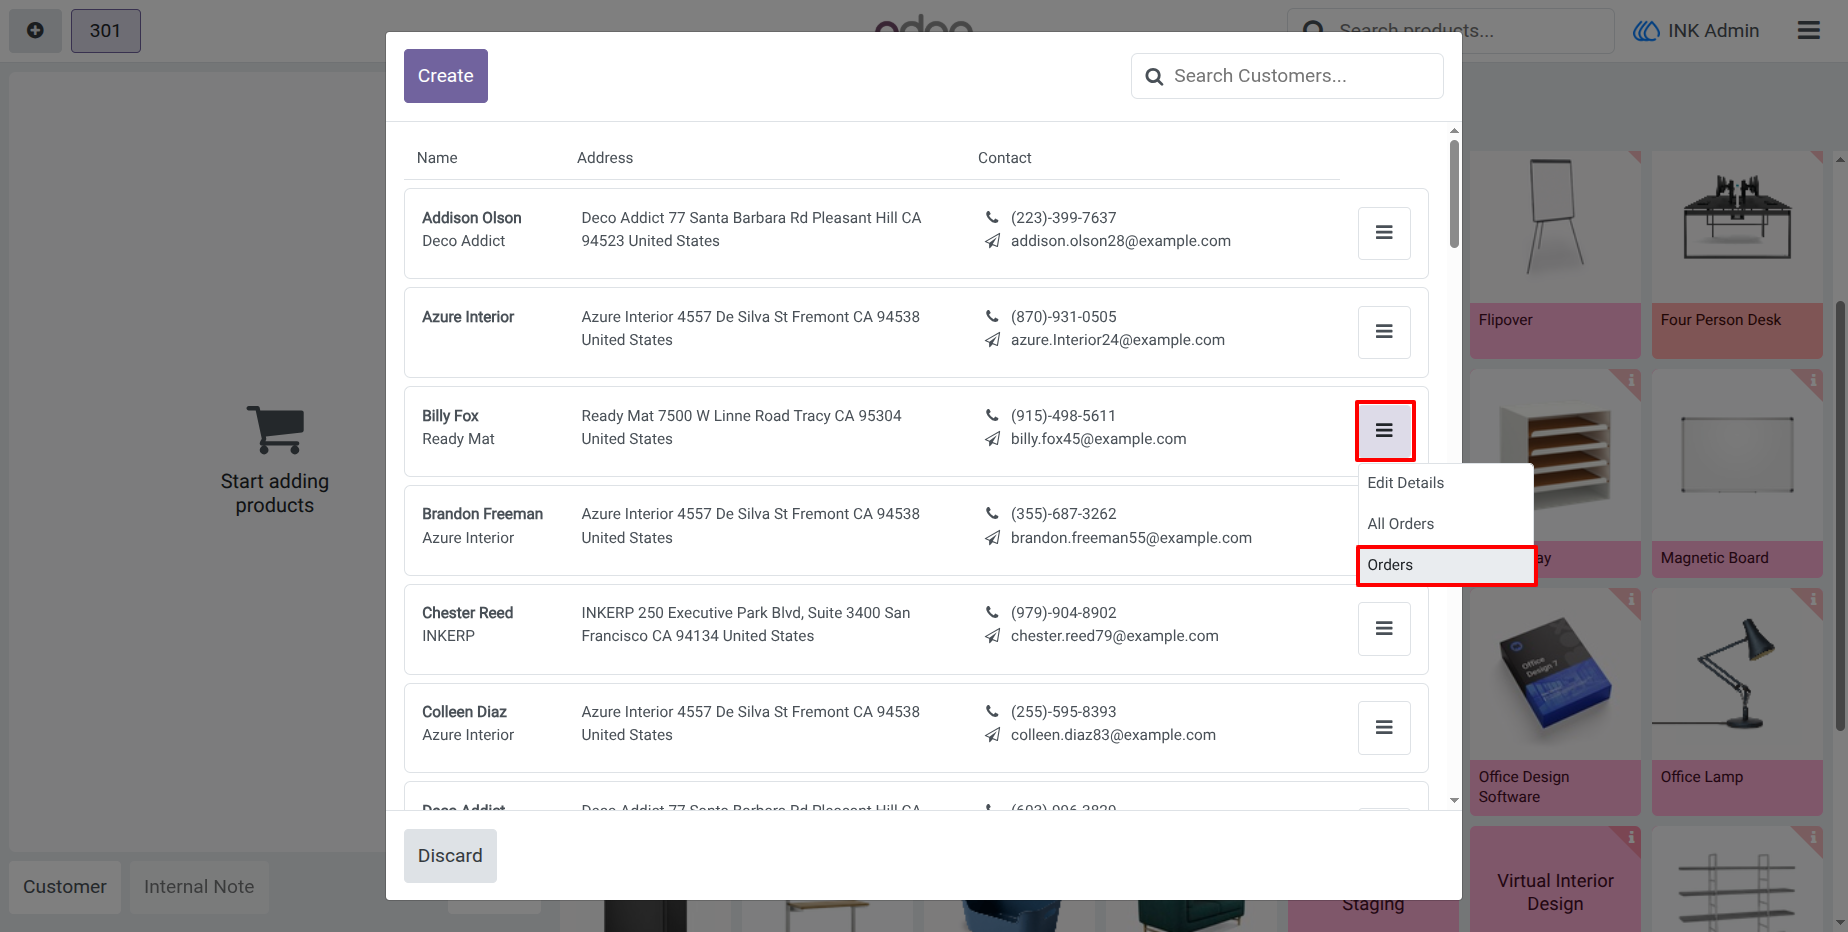Select the Flipover product

(x=1555, y=255)
